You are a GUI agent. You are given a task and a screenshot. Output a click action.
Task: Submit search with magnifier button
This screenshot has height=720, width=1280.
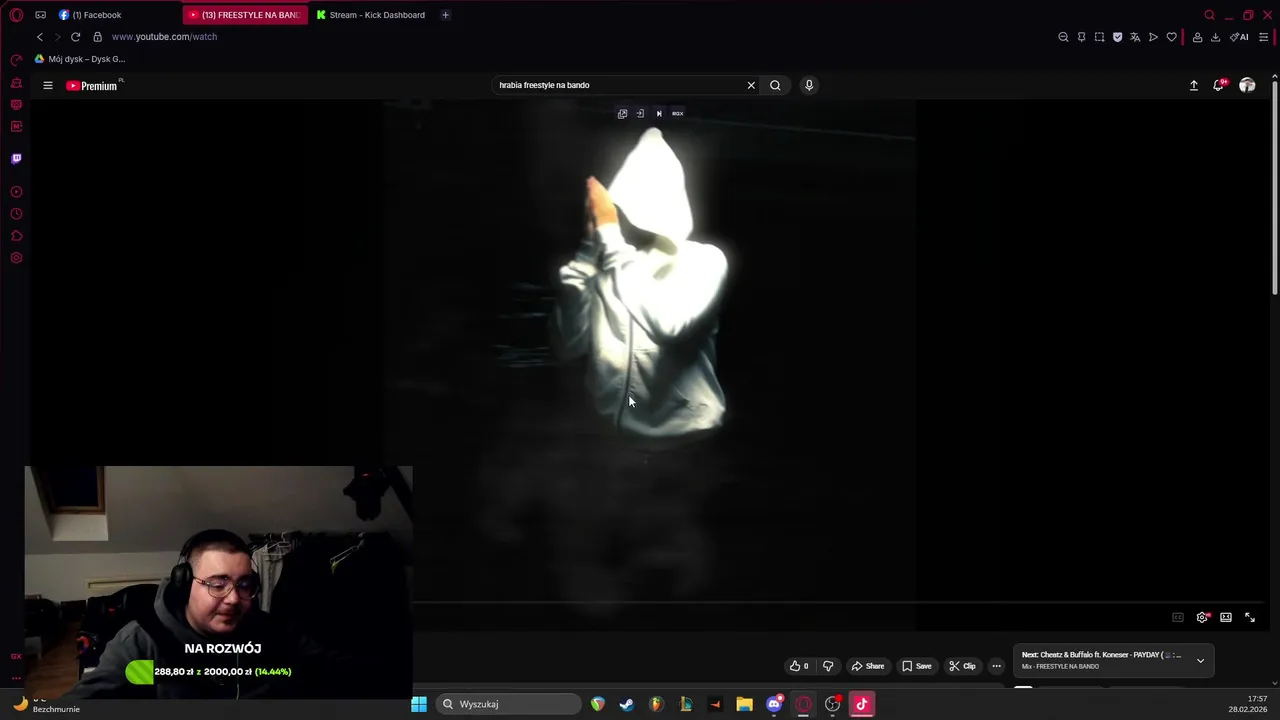[775, 85]
